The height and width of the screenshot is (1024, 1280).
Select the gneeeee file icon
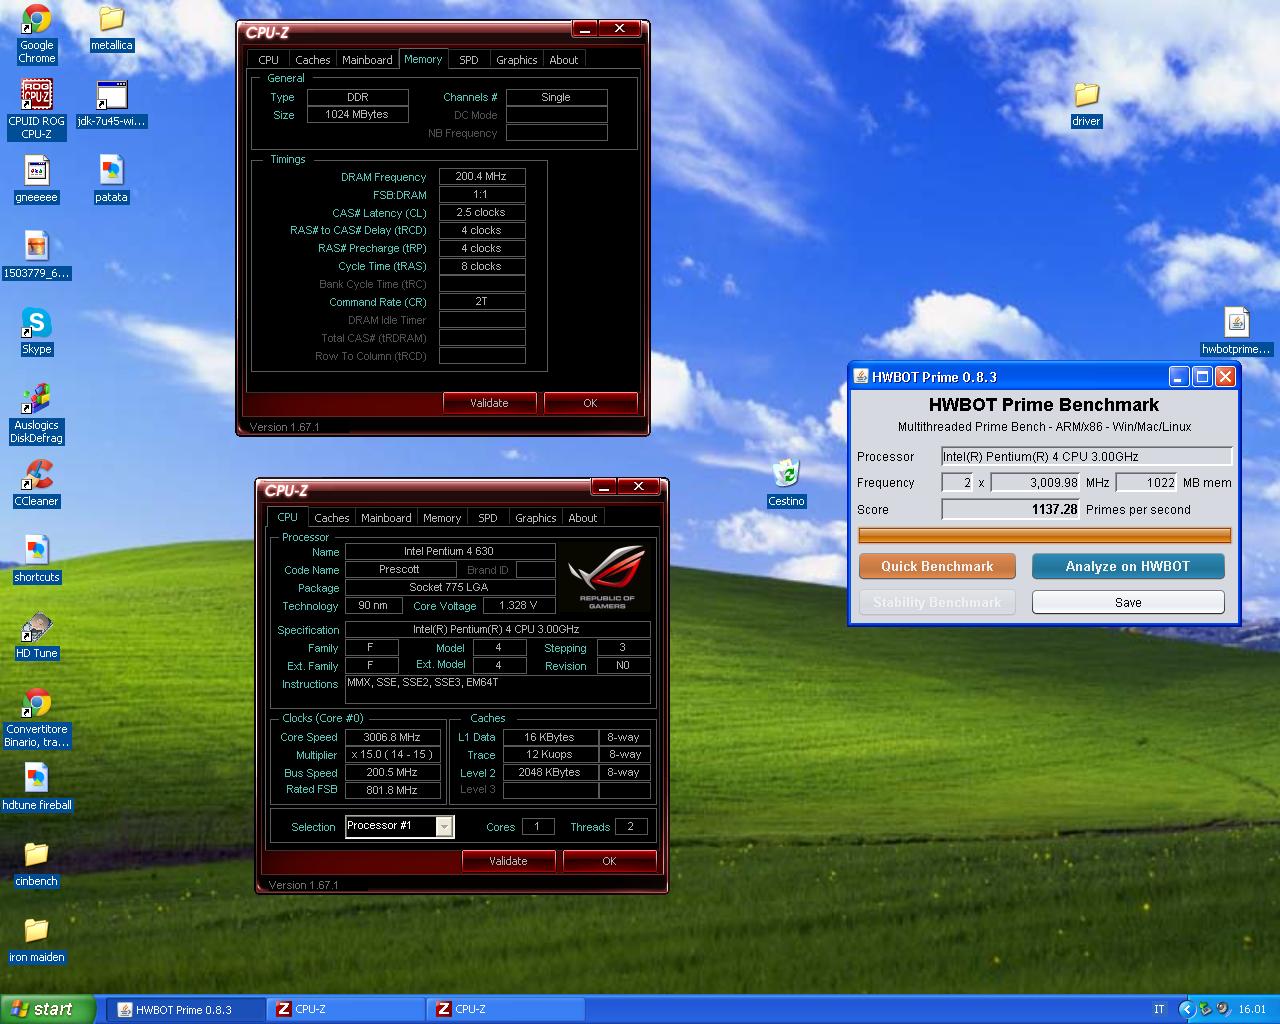(x=37, y=180)
